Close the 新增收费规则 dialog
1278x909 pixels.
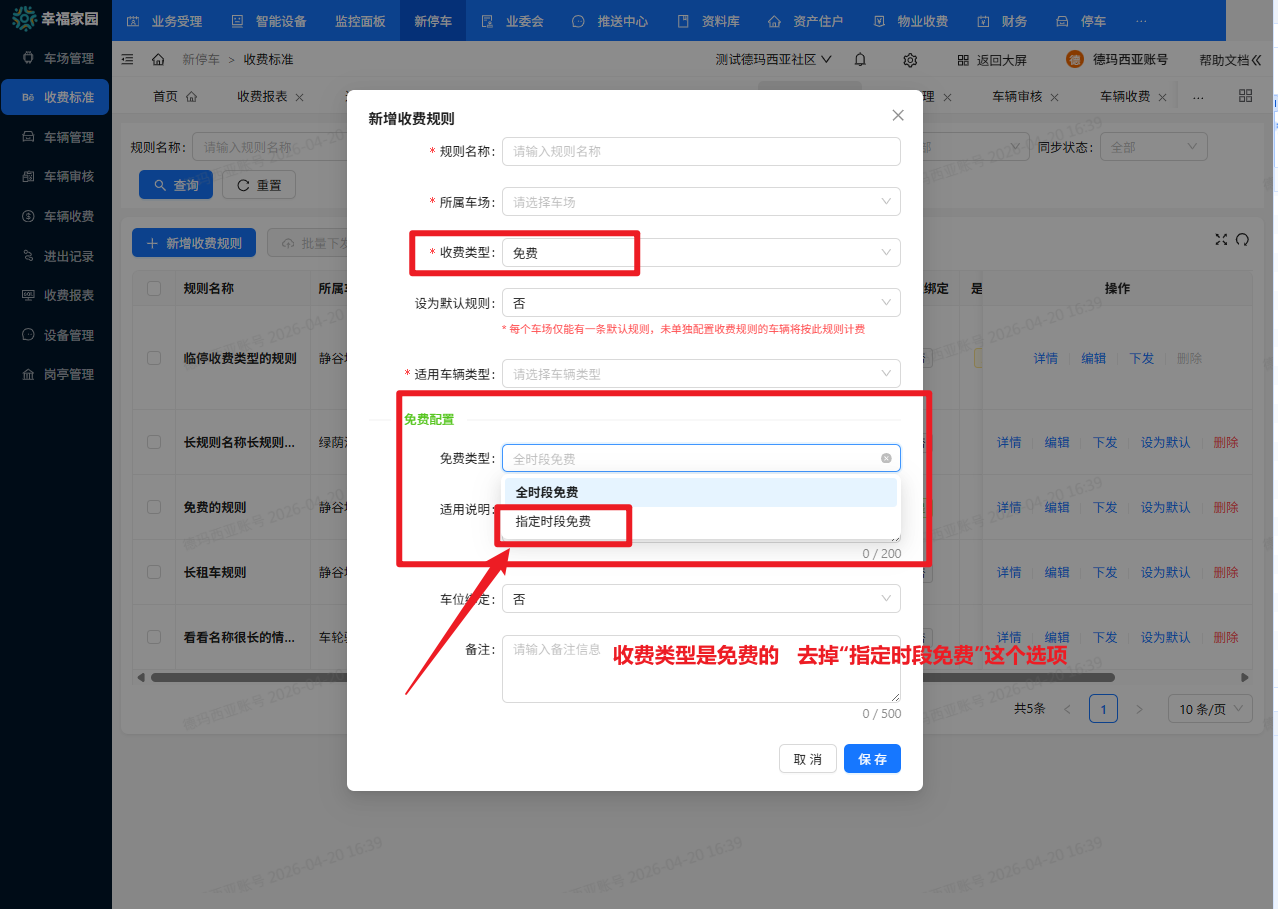(x=898, y=115)
